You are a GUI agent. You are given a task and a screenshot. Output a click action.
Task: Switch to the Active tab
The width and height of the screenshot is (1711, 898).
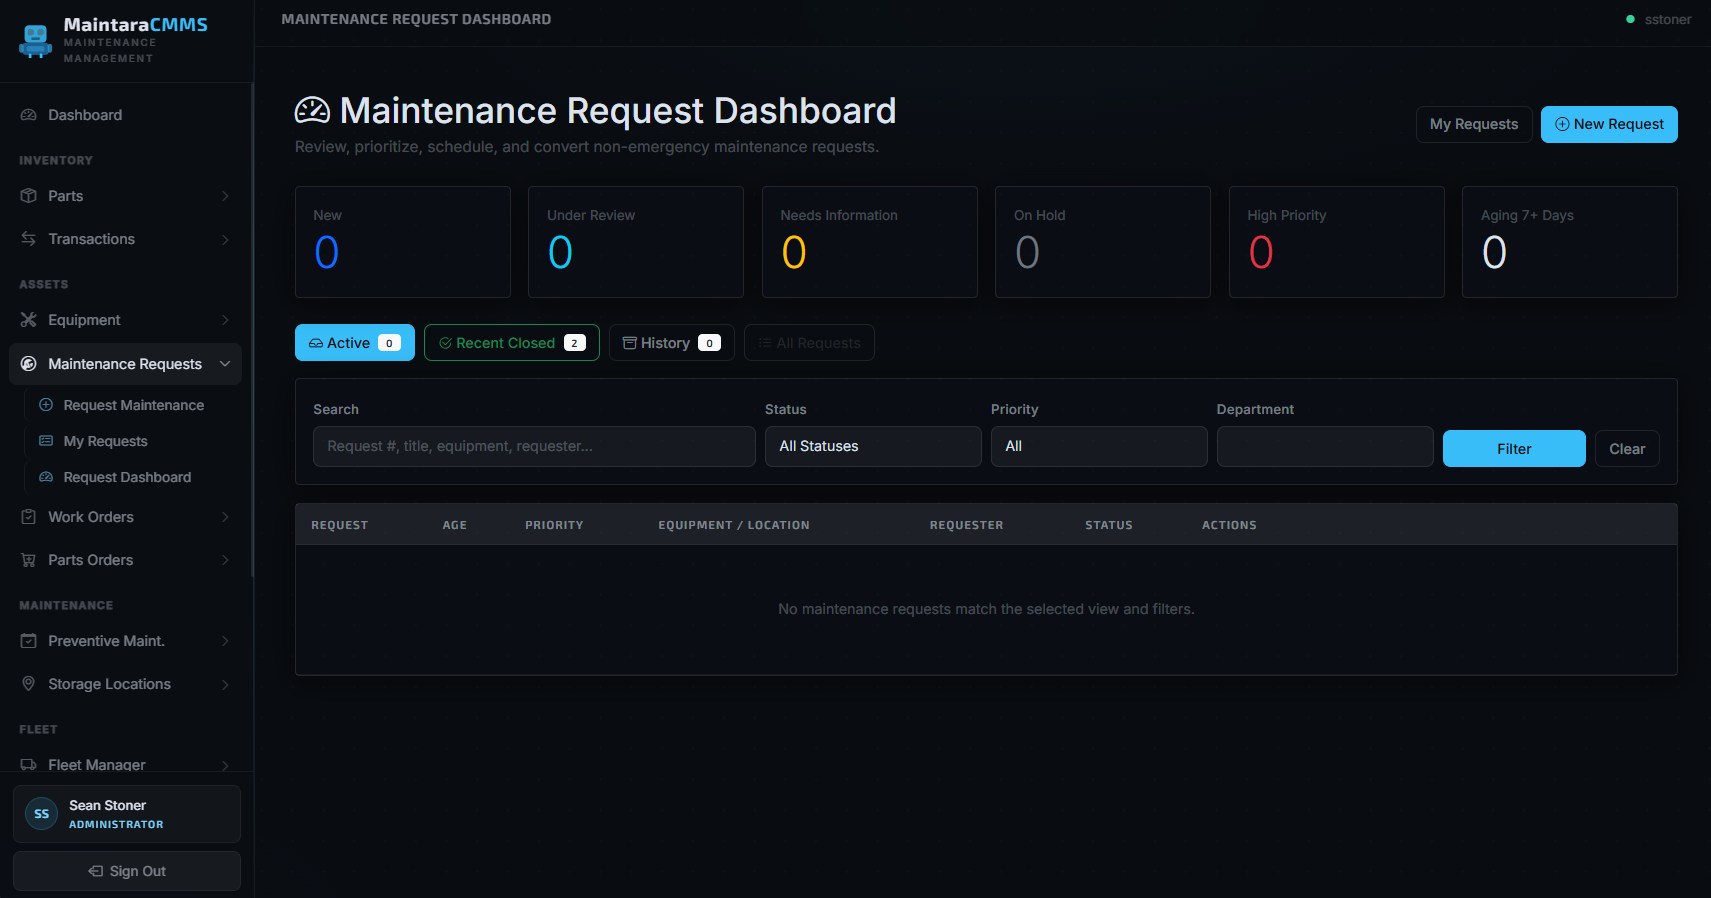(x=355, y=343)
